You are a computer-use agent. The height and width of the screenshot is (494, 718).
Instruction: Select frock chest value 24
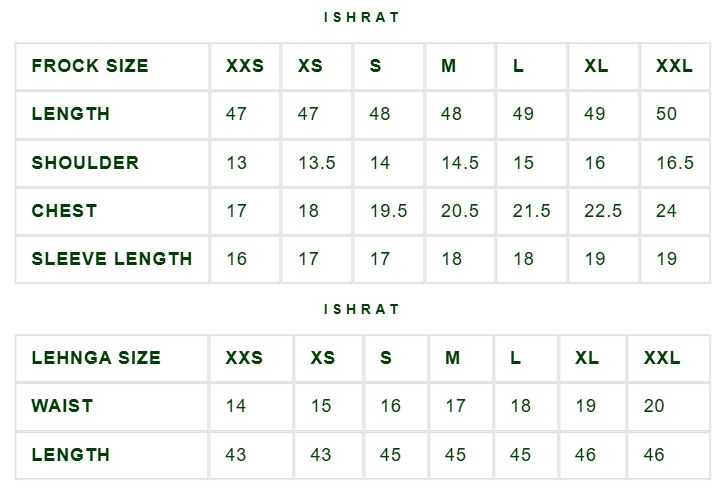(666, 211)
